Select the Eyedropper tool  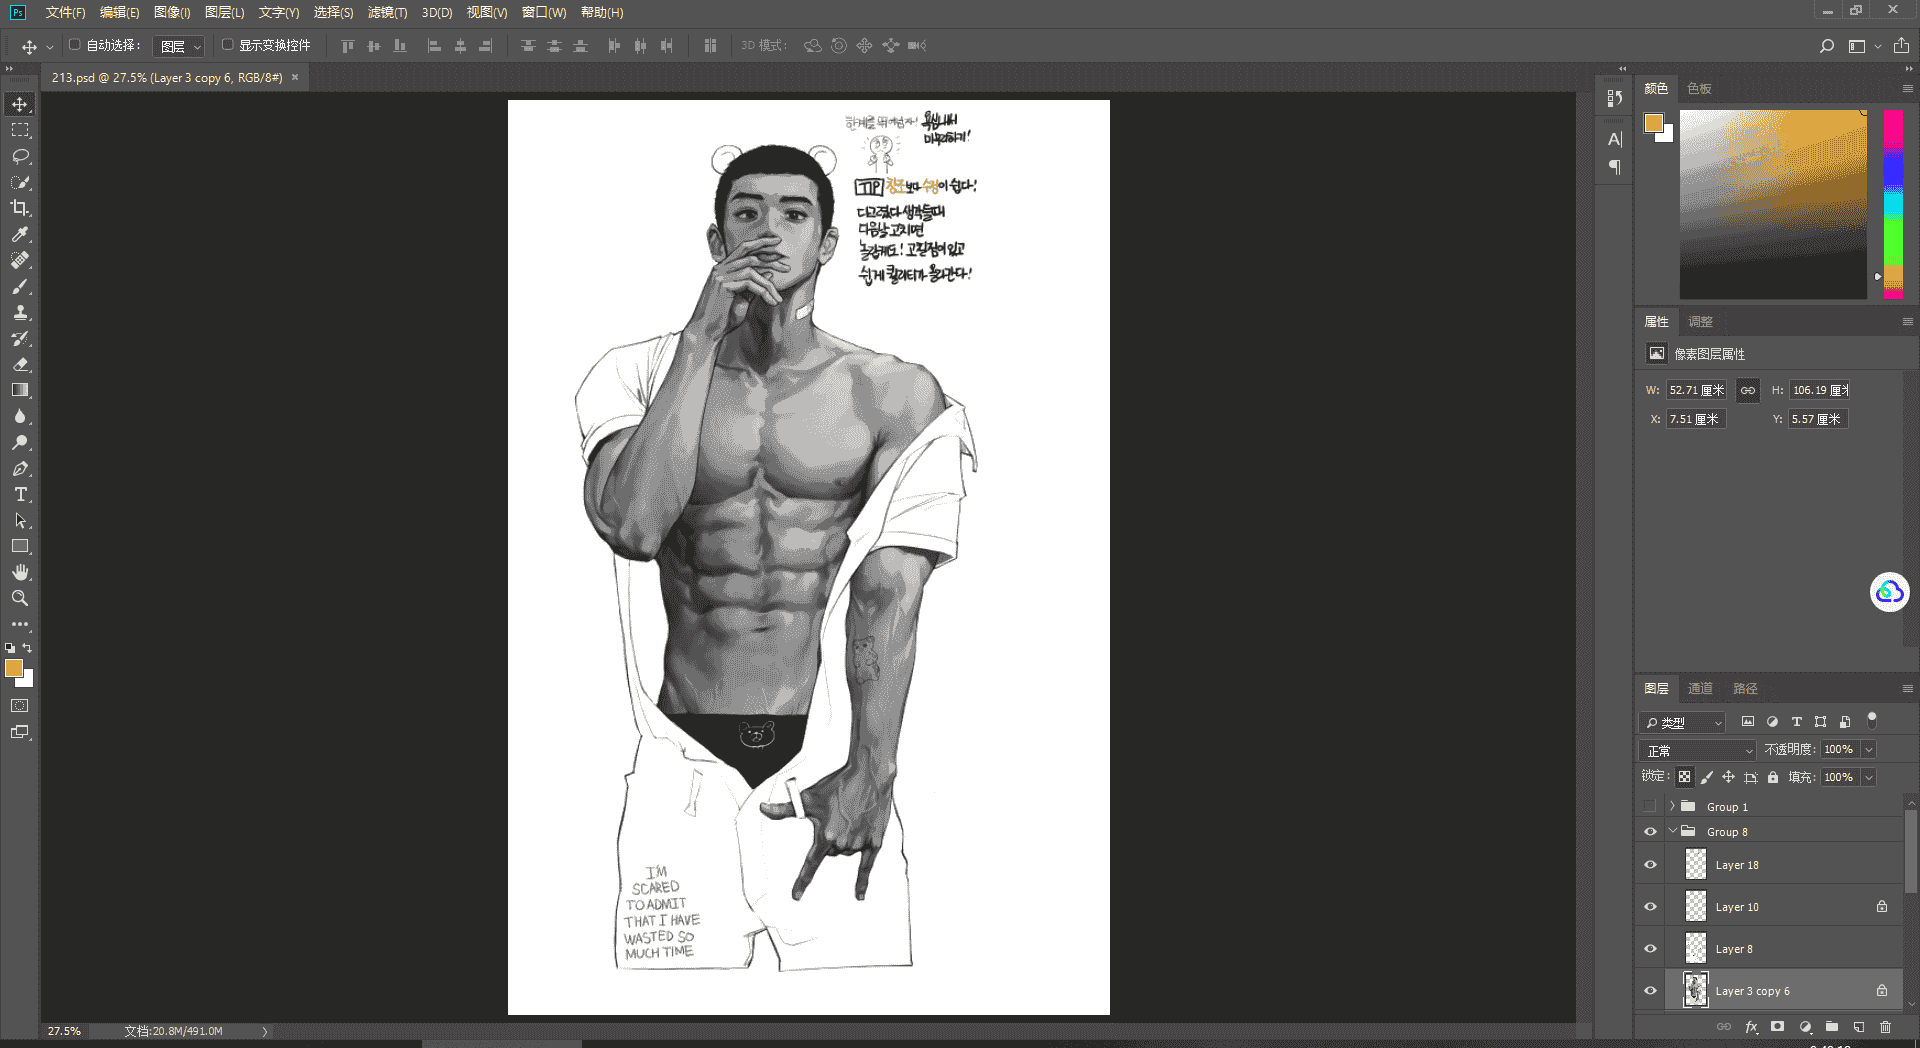[x=20, y=234]
